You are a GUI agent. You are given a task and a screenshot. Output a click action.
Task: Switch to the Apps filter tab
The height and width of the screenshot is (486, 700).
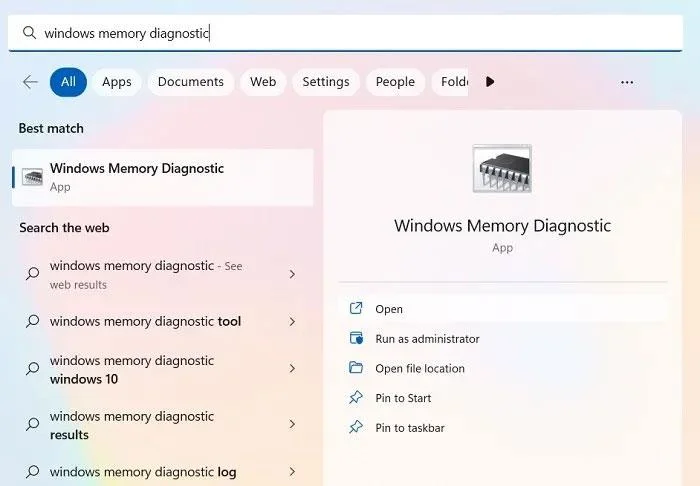(x=117, y=82)
